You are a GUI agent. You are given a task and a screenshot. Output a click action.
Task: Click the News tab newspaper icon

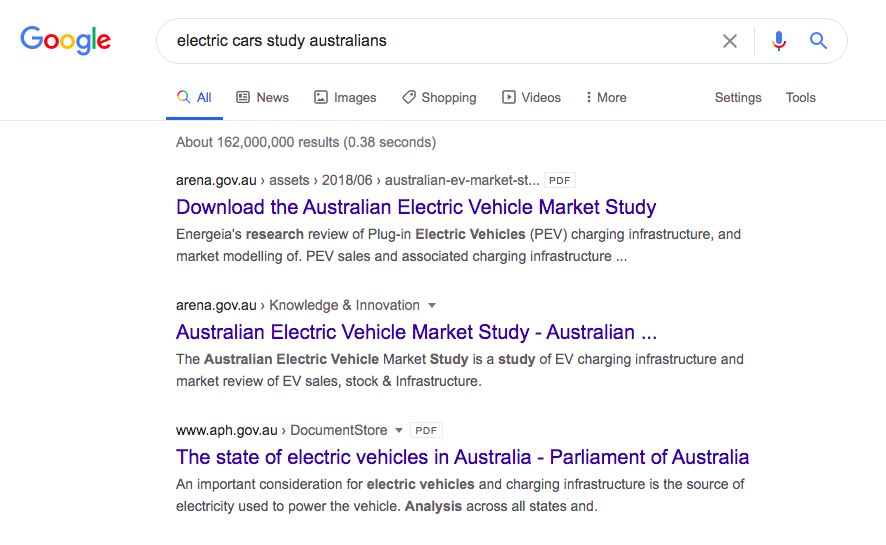pos(243,97)
